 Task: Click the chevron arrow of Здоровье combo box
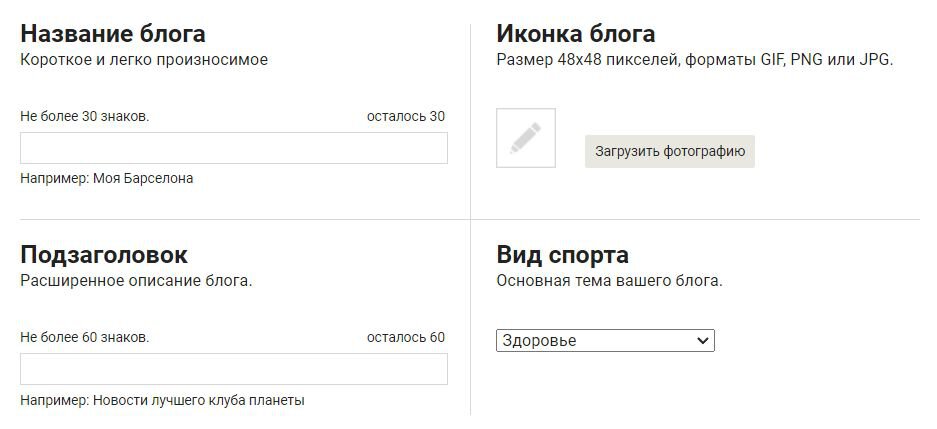[x=703, y=341]
